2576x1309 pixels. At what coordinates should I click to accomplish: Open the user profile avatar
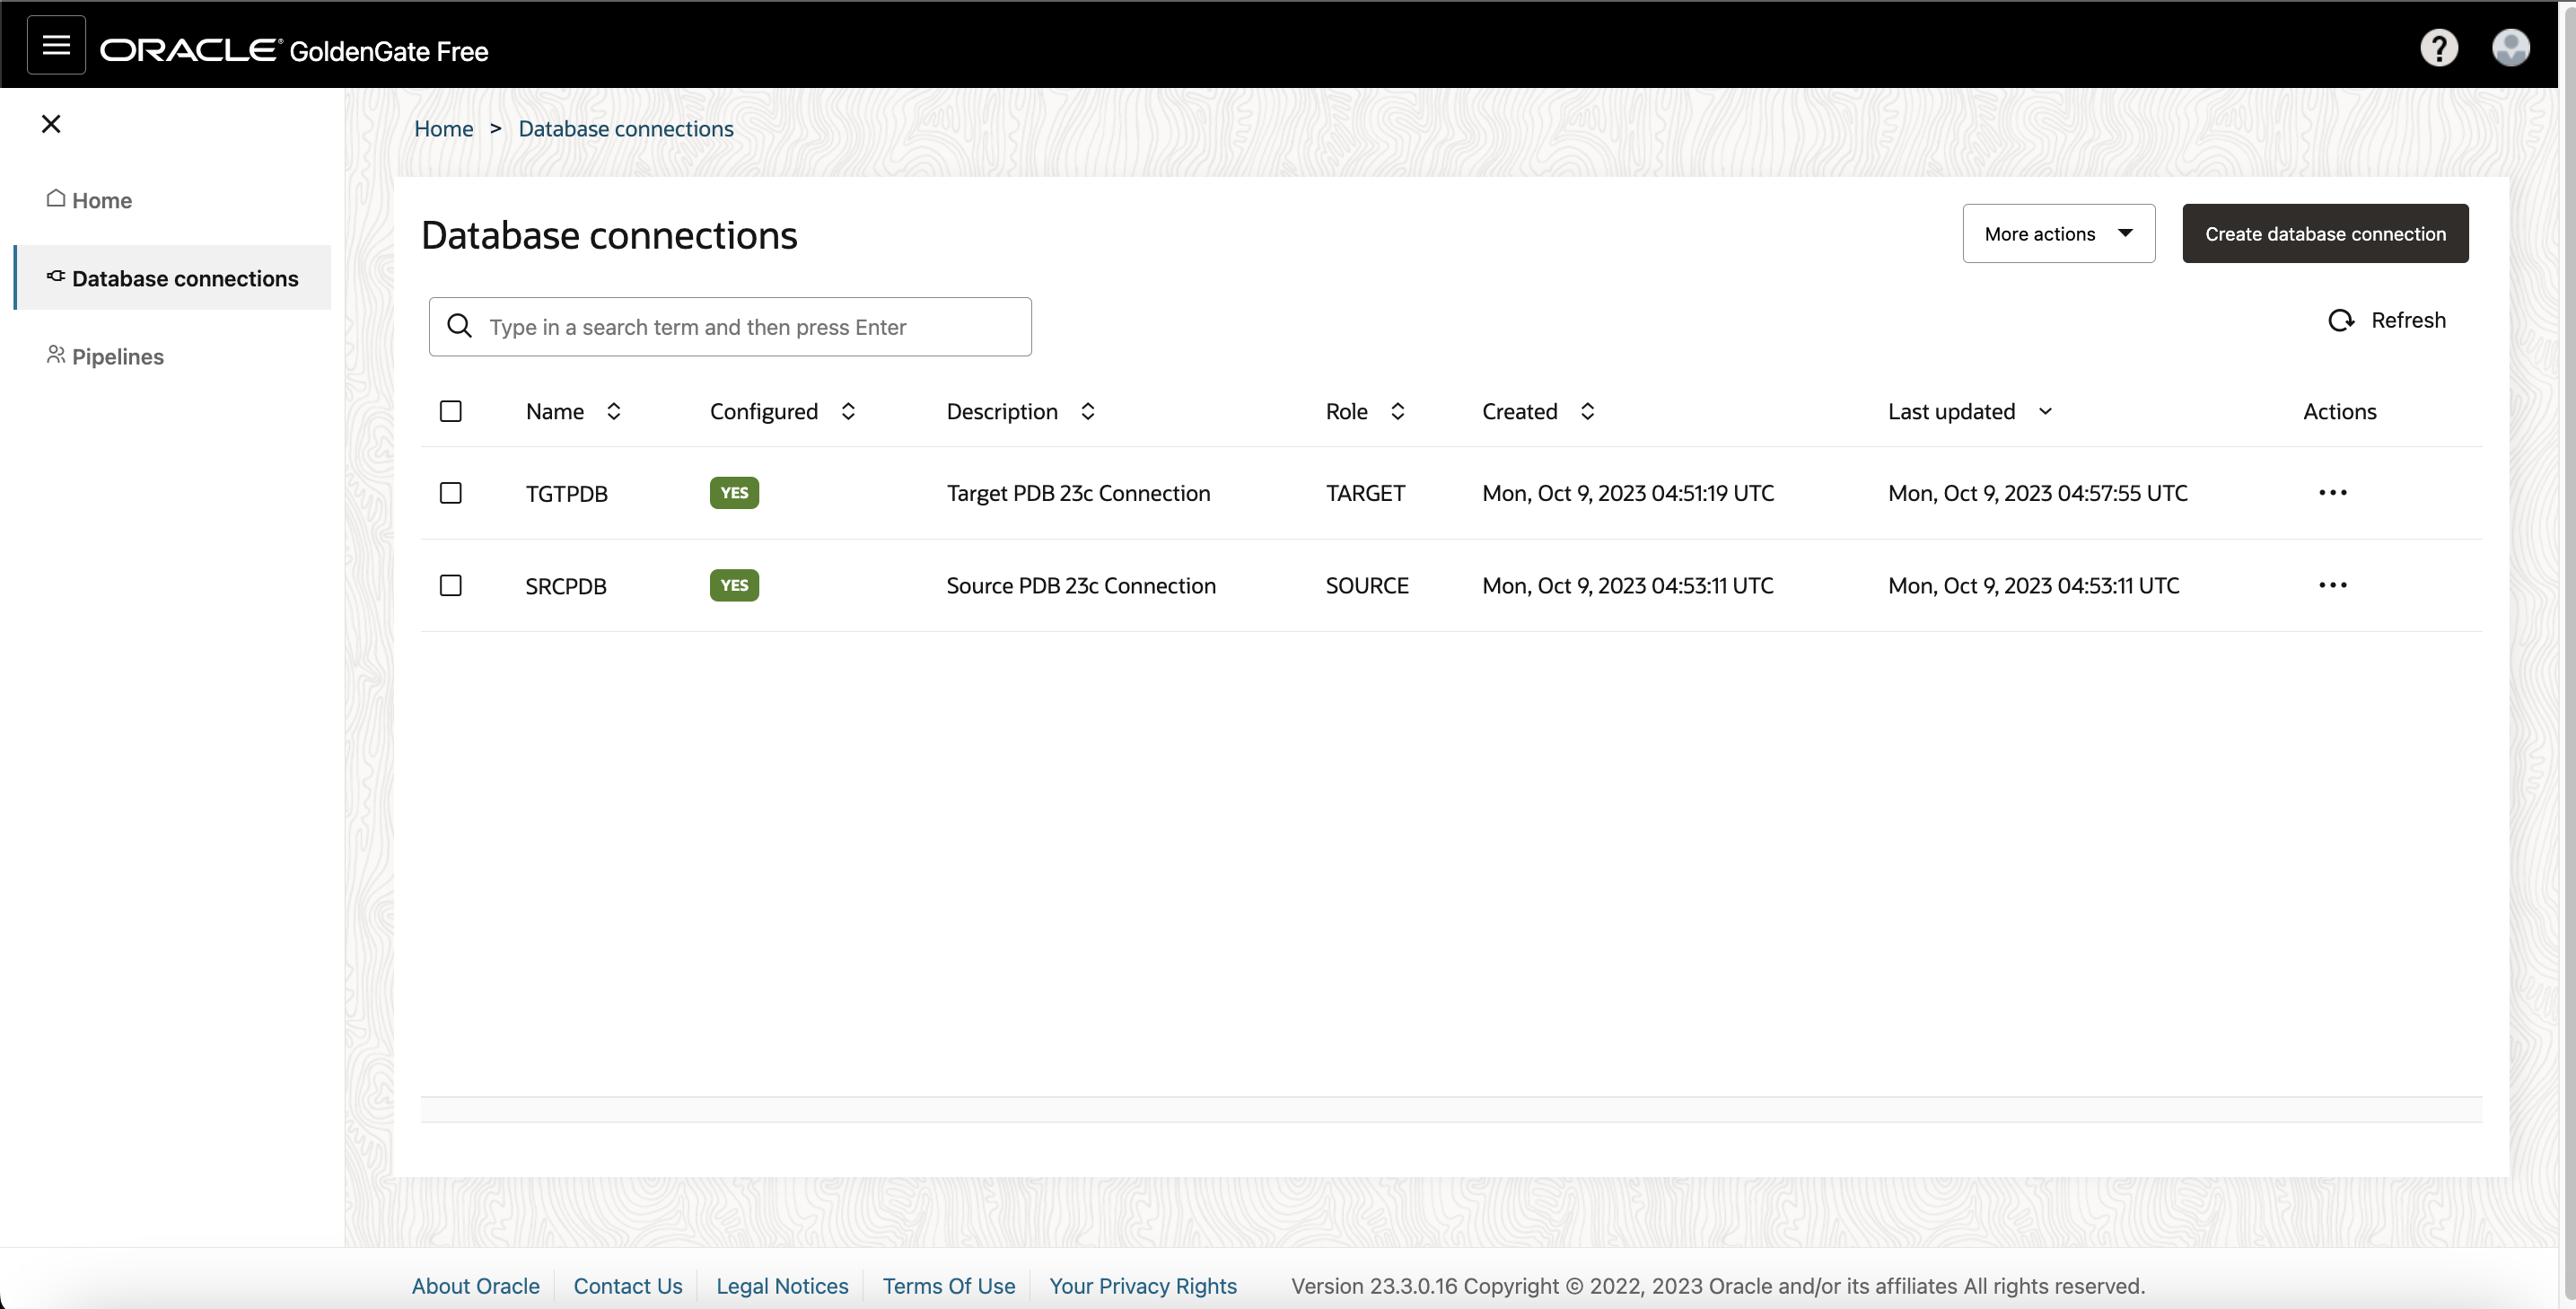(x=2510, y=47)
